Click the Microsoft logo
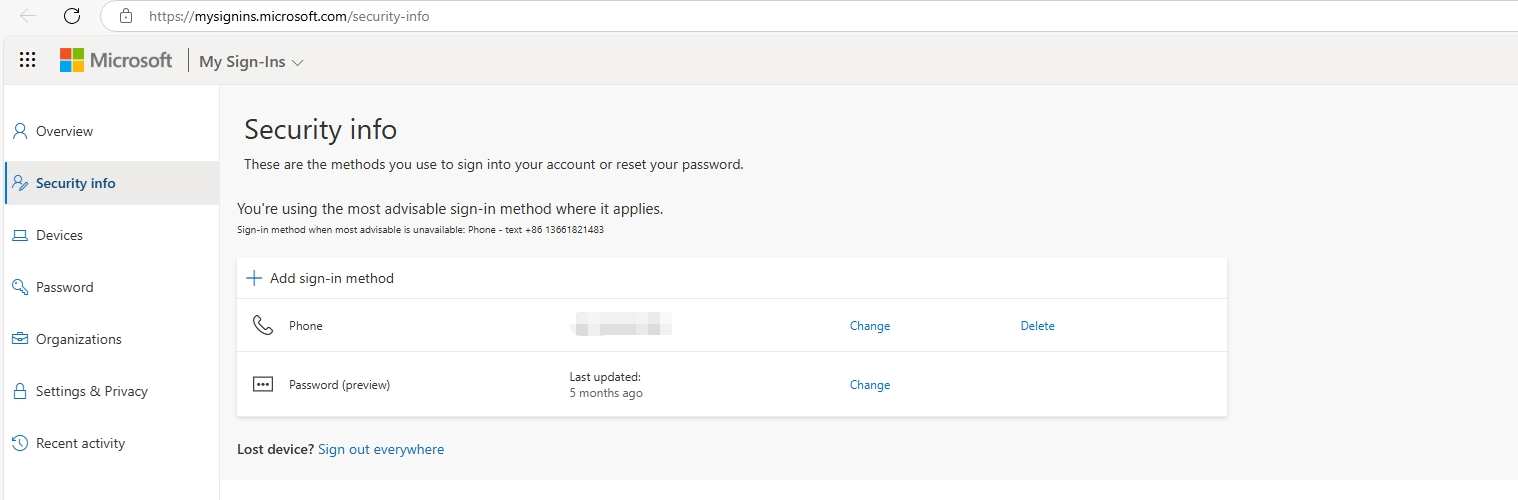Image resolution: width=1518 pixels, height=500 pixels. point(116,60)
